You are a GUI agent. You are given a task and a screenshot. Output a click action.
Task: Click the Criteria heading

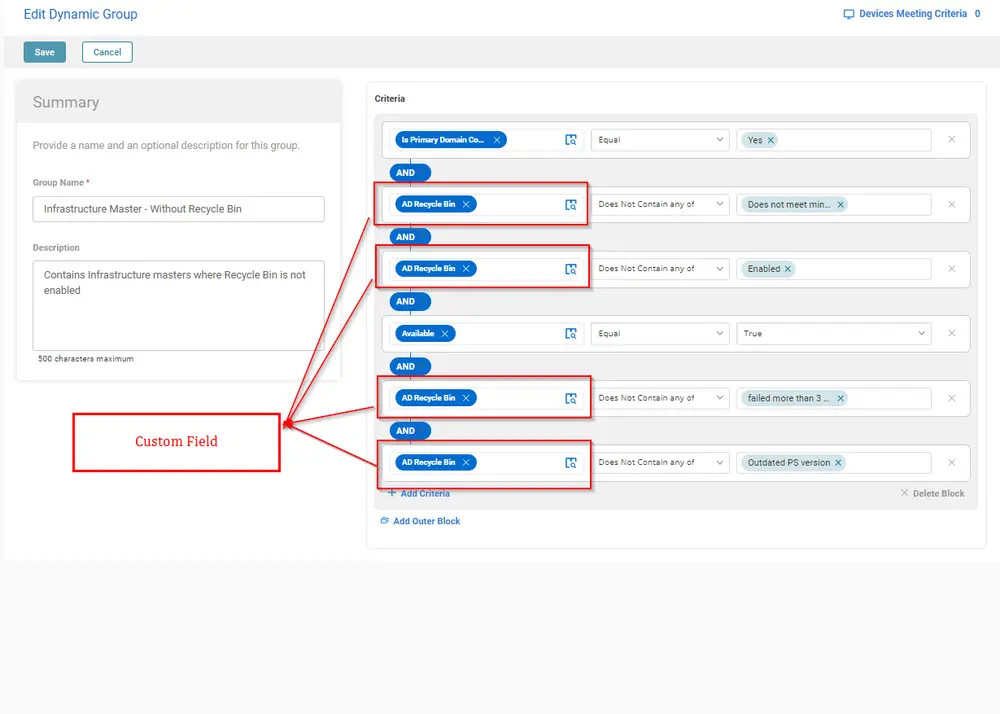tap(390, 99)
